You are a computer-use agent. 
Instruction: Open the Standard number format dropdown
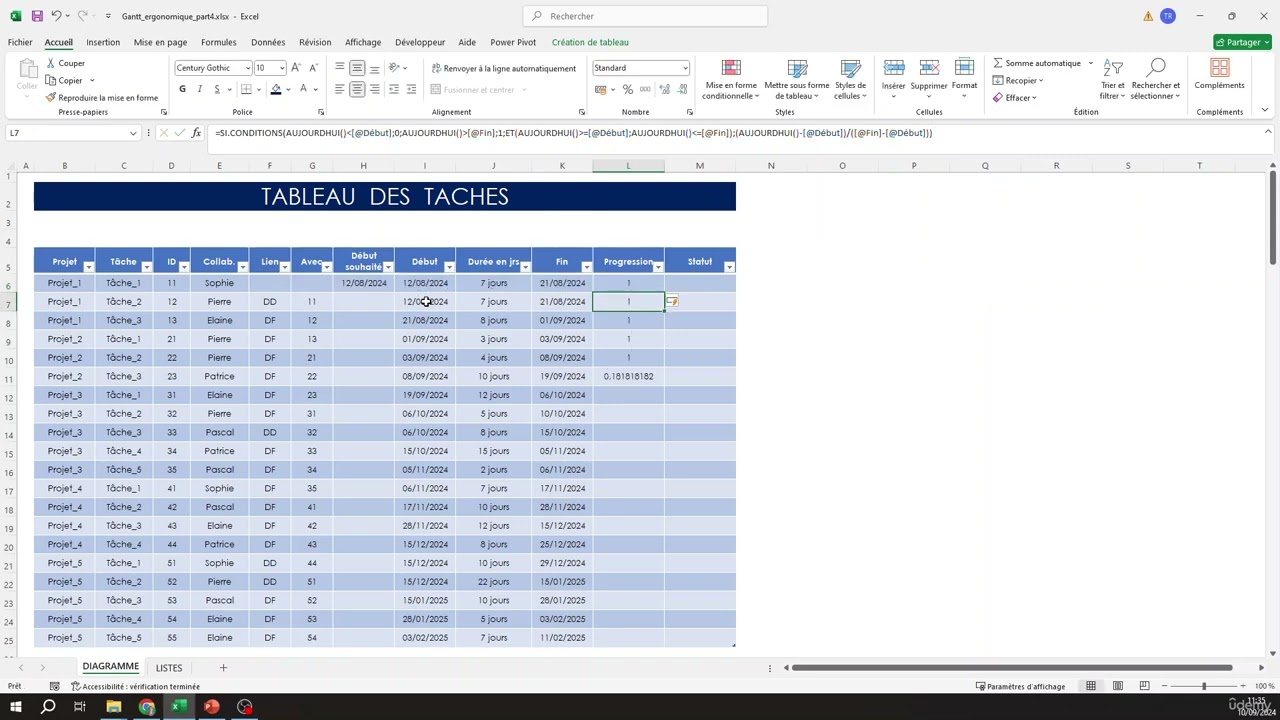tap(685, 68)
